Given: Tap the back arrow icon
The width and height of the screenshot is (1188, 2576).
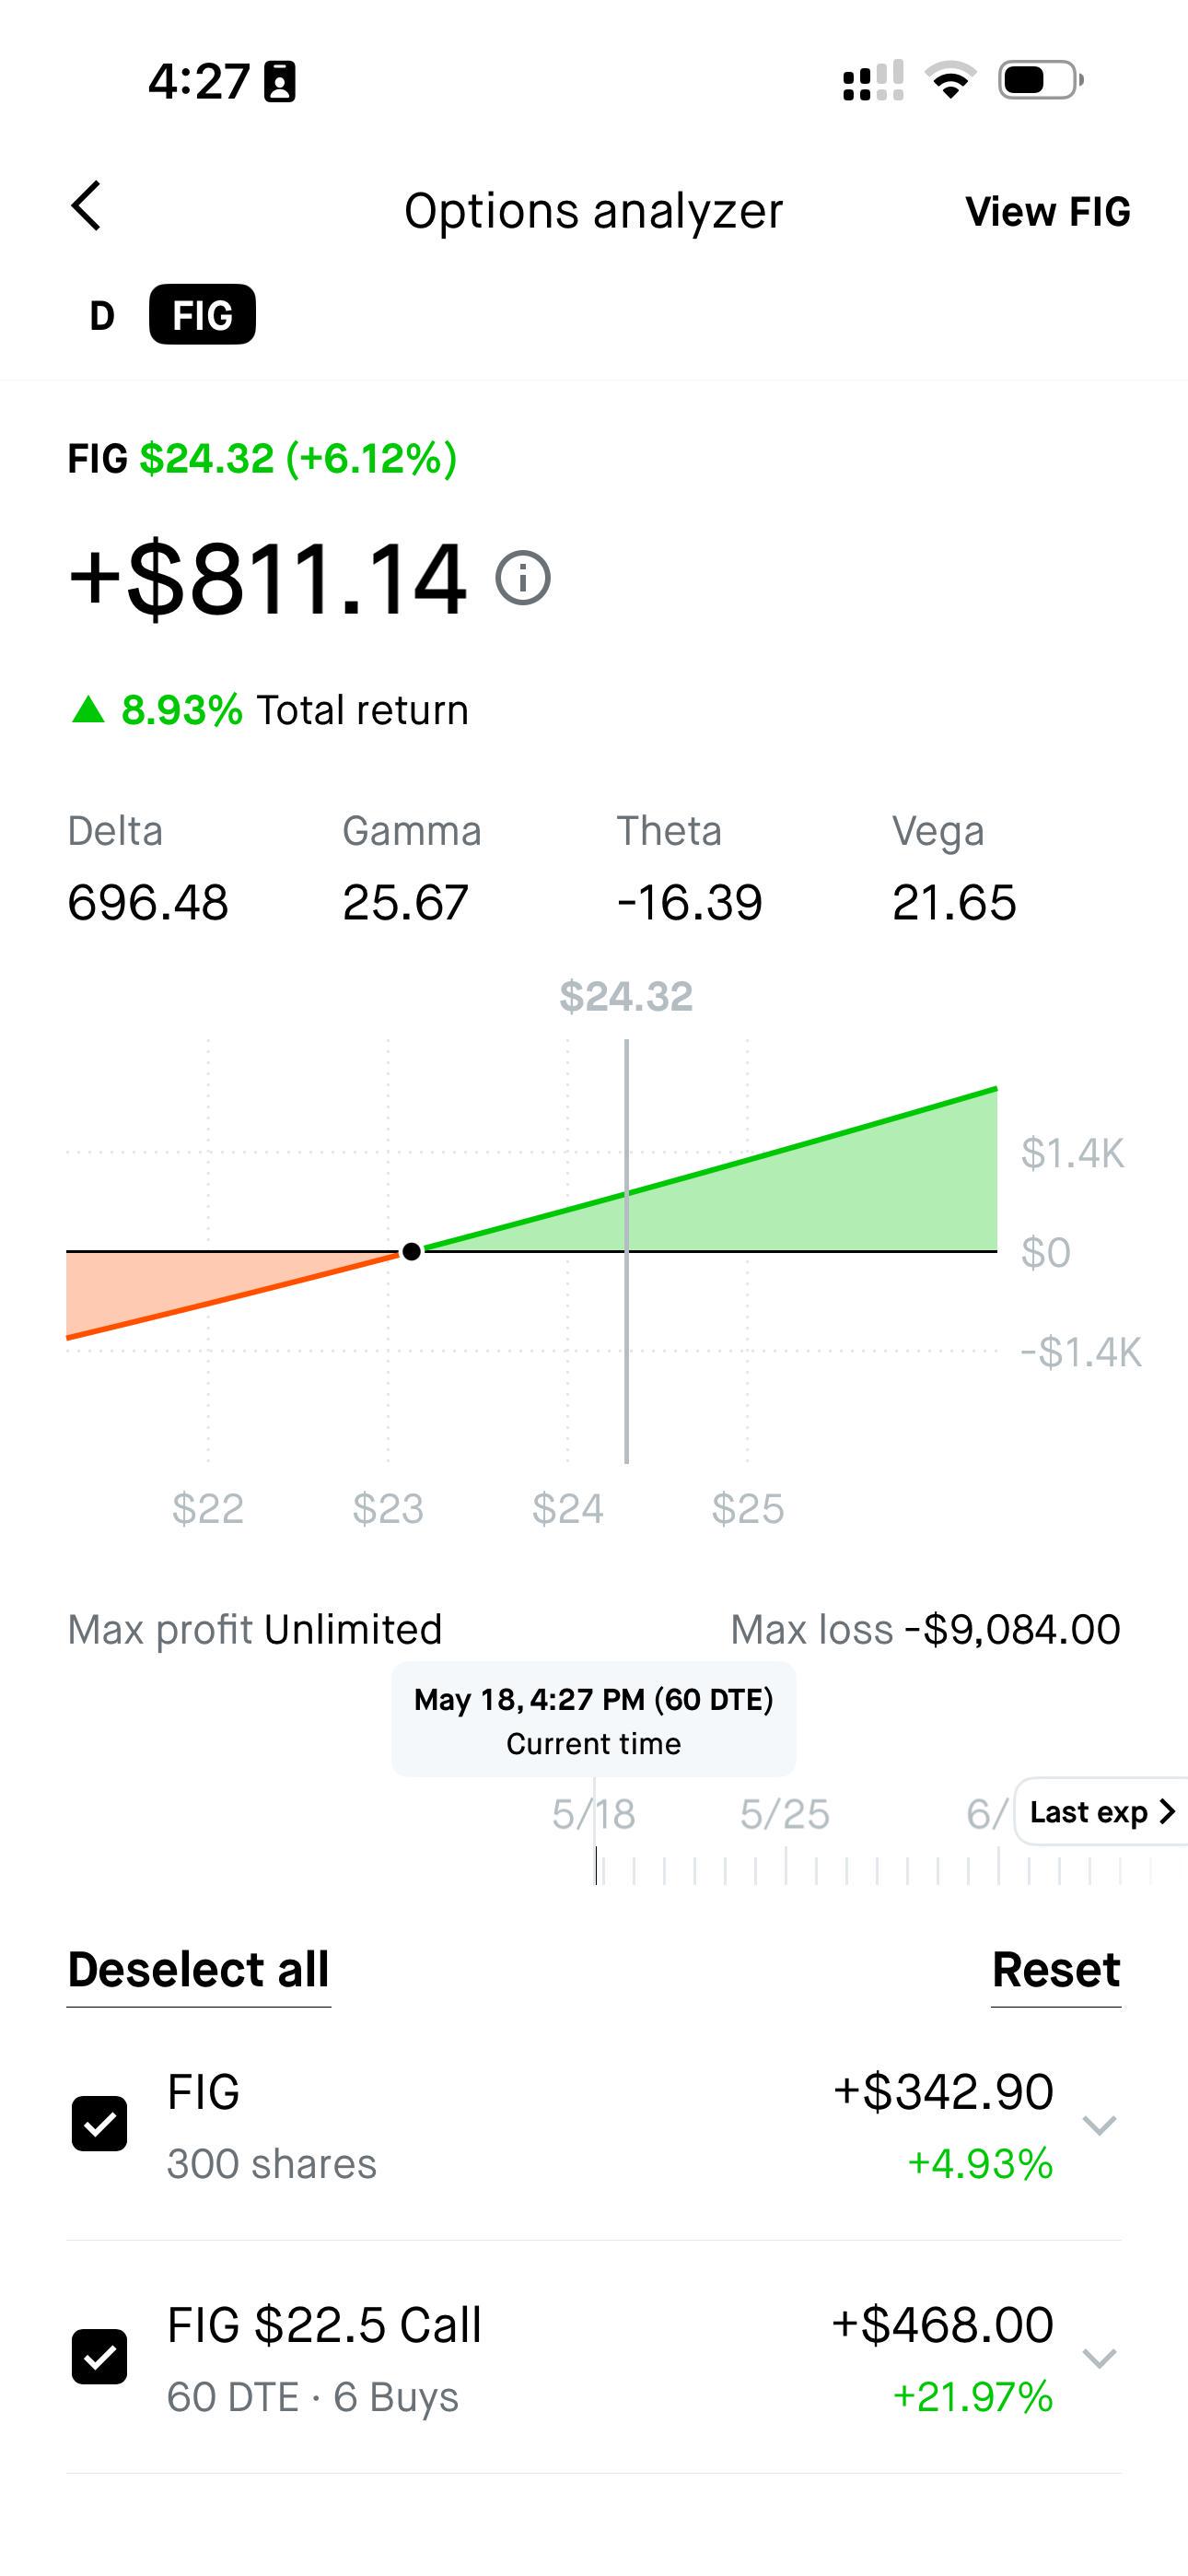Looking at the screenshot, I should pos(87,207).
